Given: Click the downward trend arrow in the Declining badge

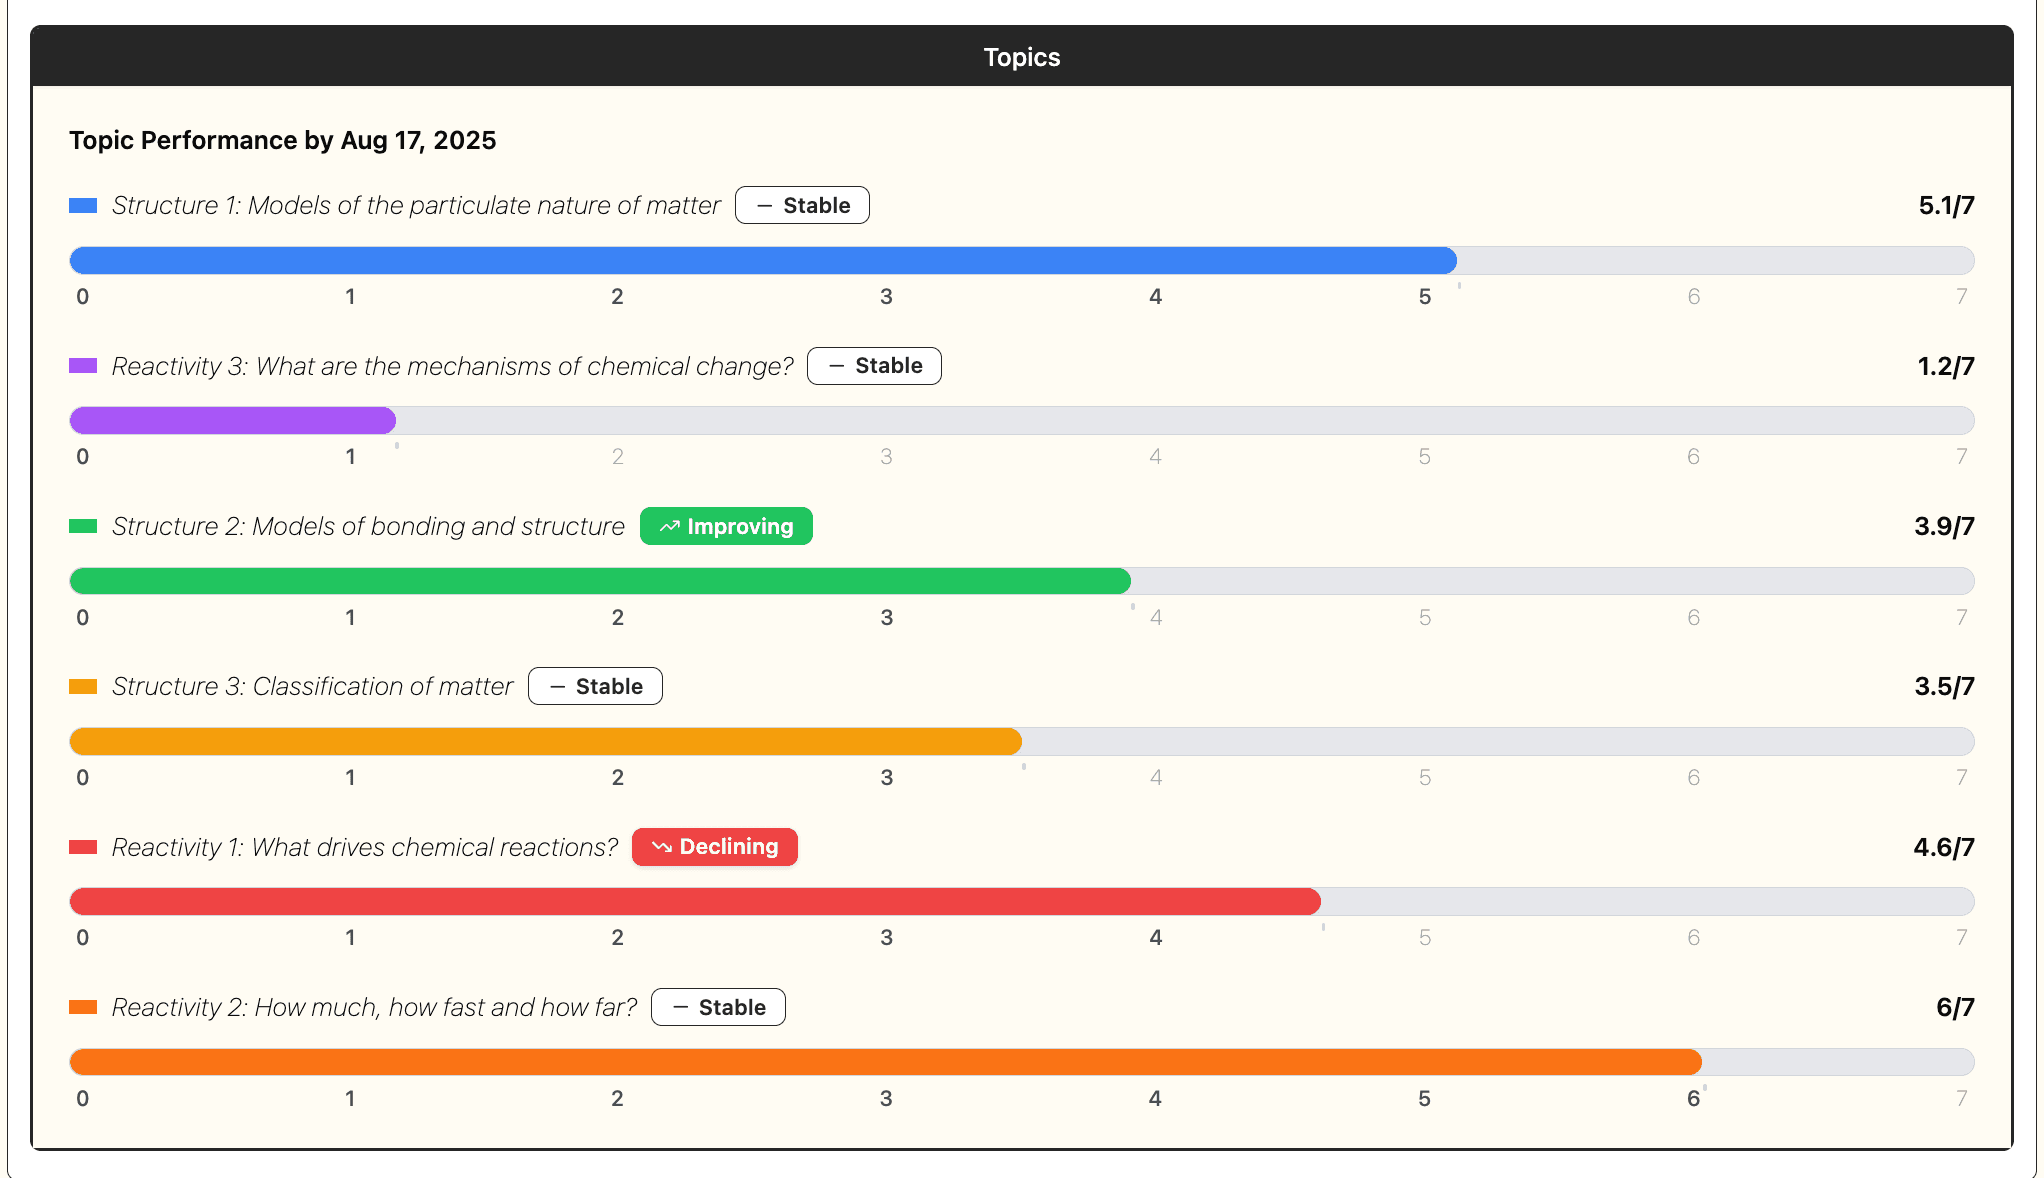Looking at the screenshot, I should click(x=662, y=847).
